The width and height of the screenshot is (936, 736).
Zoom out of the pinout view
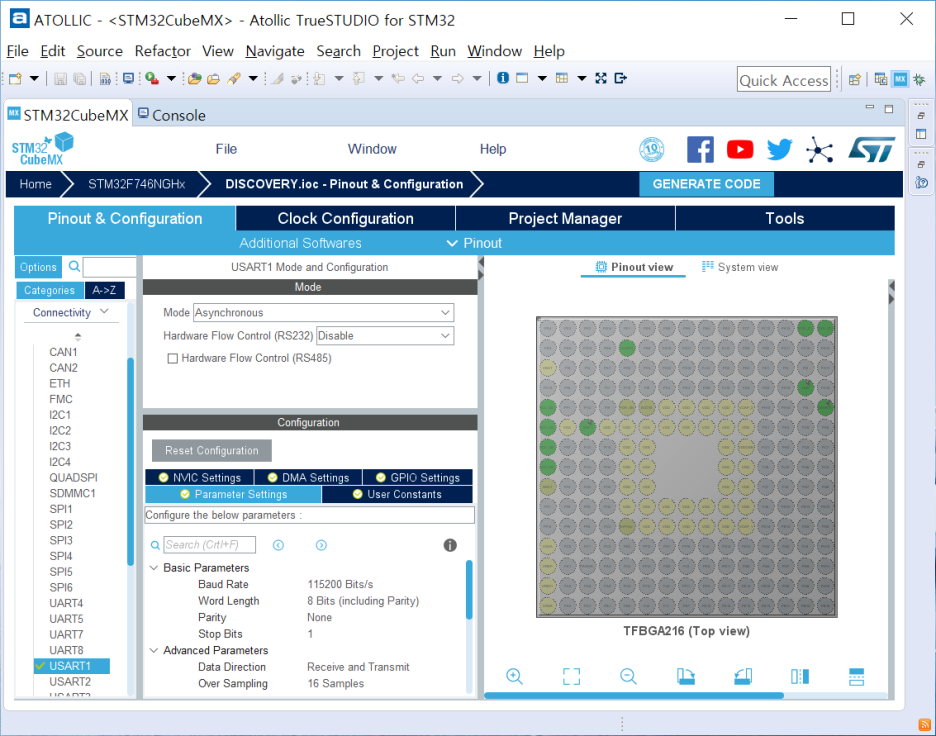(x=628, y=676)
